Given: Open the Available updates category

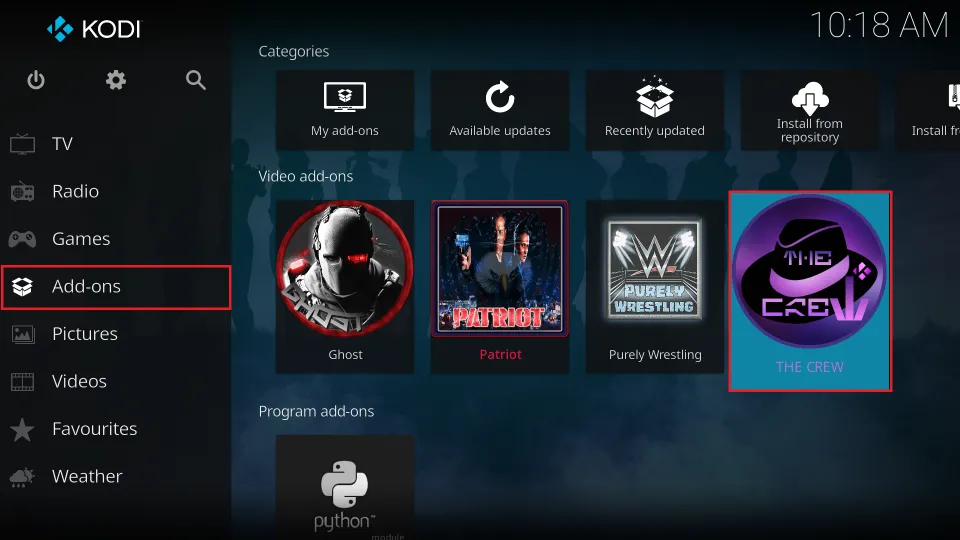Looking at the screenshot, I should pyautogui.click(x=500, y=110).
